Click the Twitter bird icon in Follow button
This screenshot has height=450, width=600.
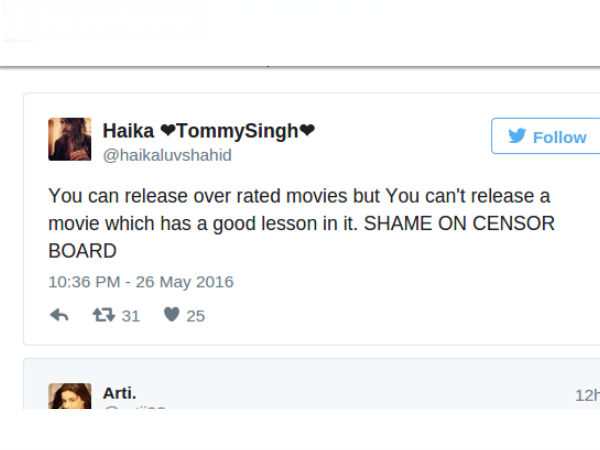(517, 137)
